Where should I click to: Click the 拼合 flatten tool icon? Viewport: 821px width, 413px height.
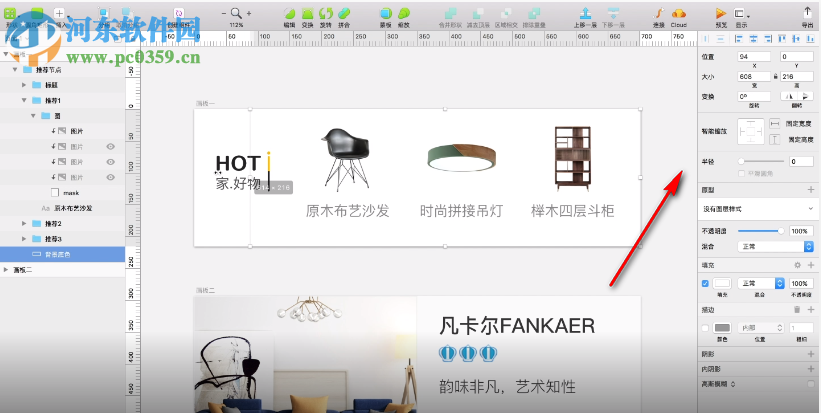[344, 13]
